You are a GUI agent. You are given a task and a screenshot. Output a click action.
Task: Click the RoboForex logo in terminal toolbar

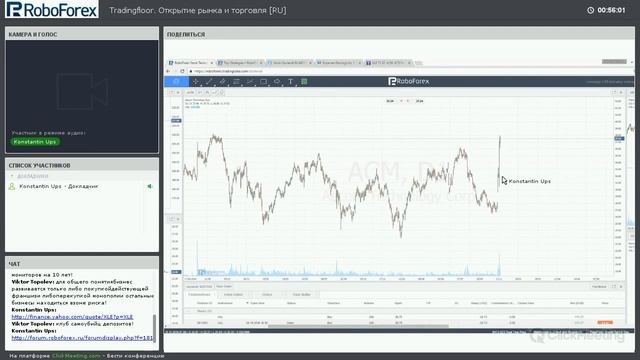pyautogui.click(x=409, y=81)
